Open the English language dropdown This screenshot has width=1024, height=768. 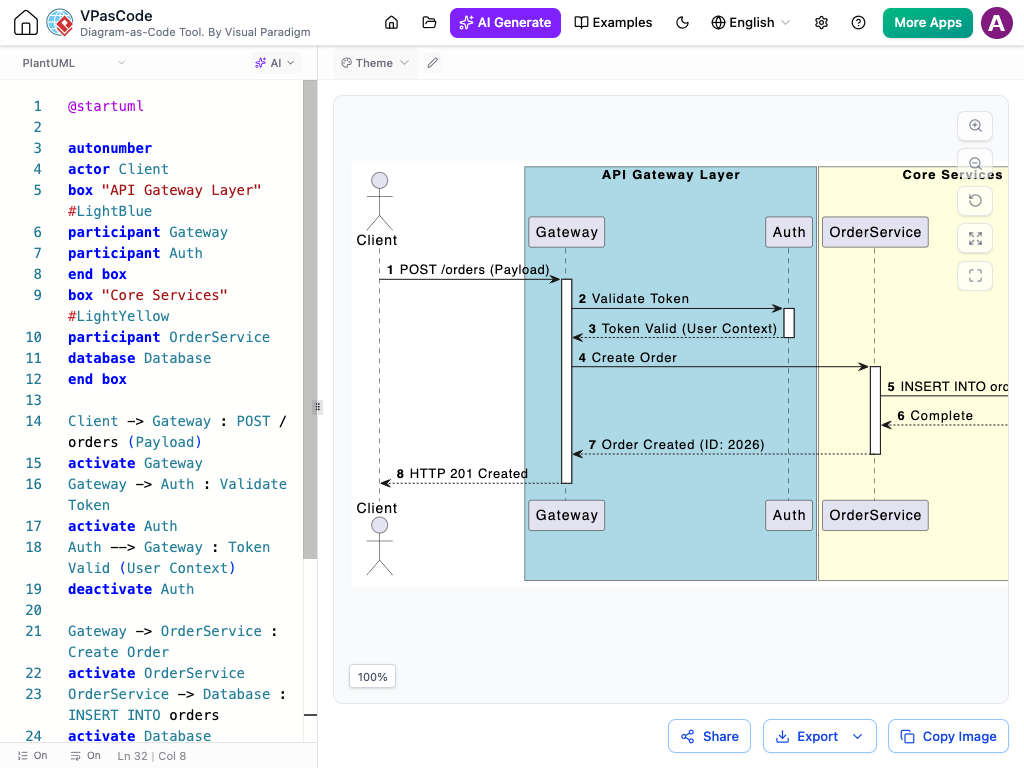[x=751, y=23]
